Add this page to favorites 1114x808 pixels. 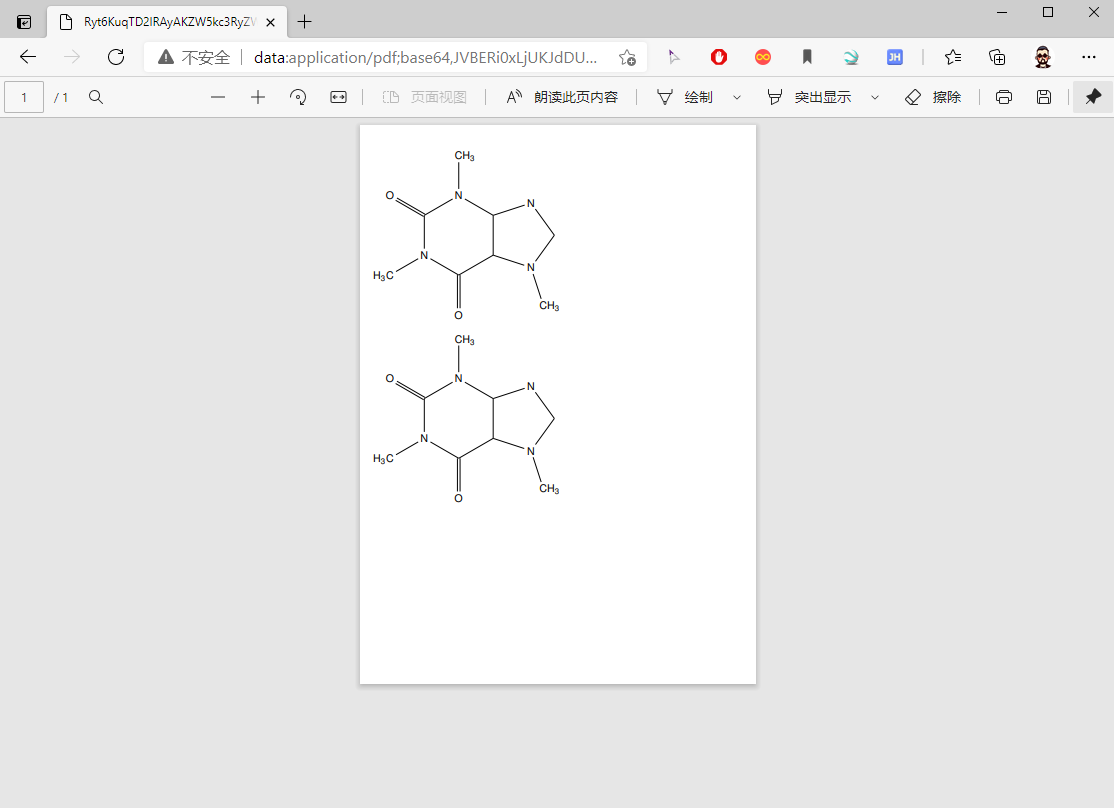(627, 57)
